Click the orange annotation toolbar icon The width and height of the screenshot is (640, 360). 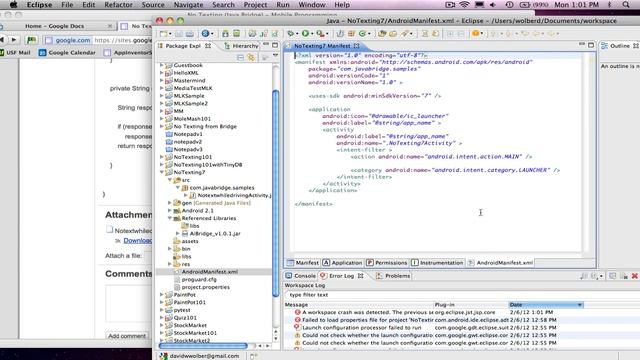coord(476,33)
